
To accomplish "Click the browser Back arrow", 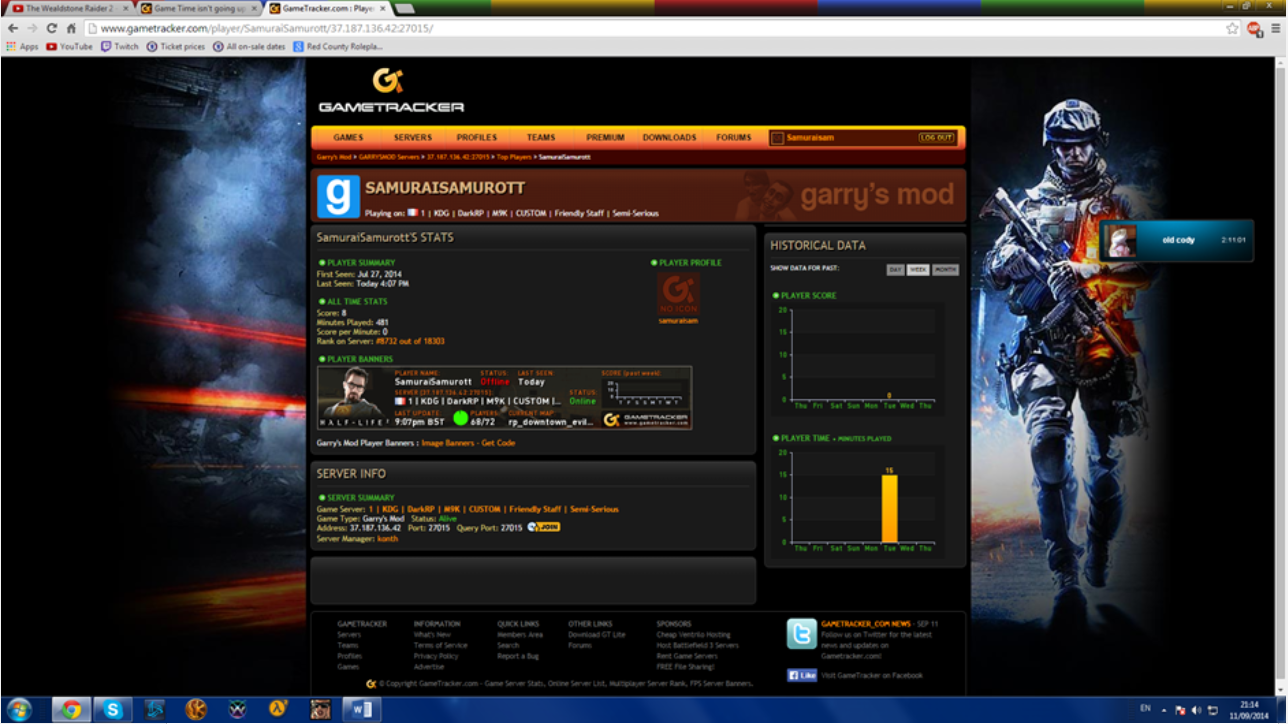I will pyautogui.click(x=12, y=28).
